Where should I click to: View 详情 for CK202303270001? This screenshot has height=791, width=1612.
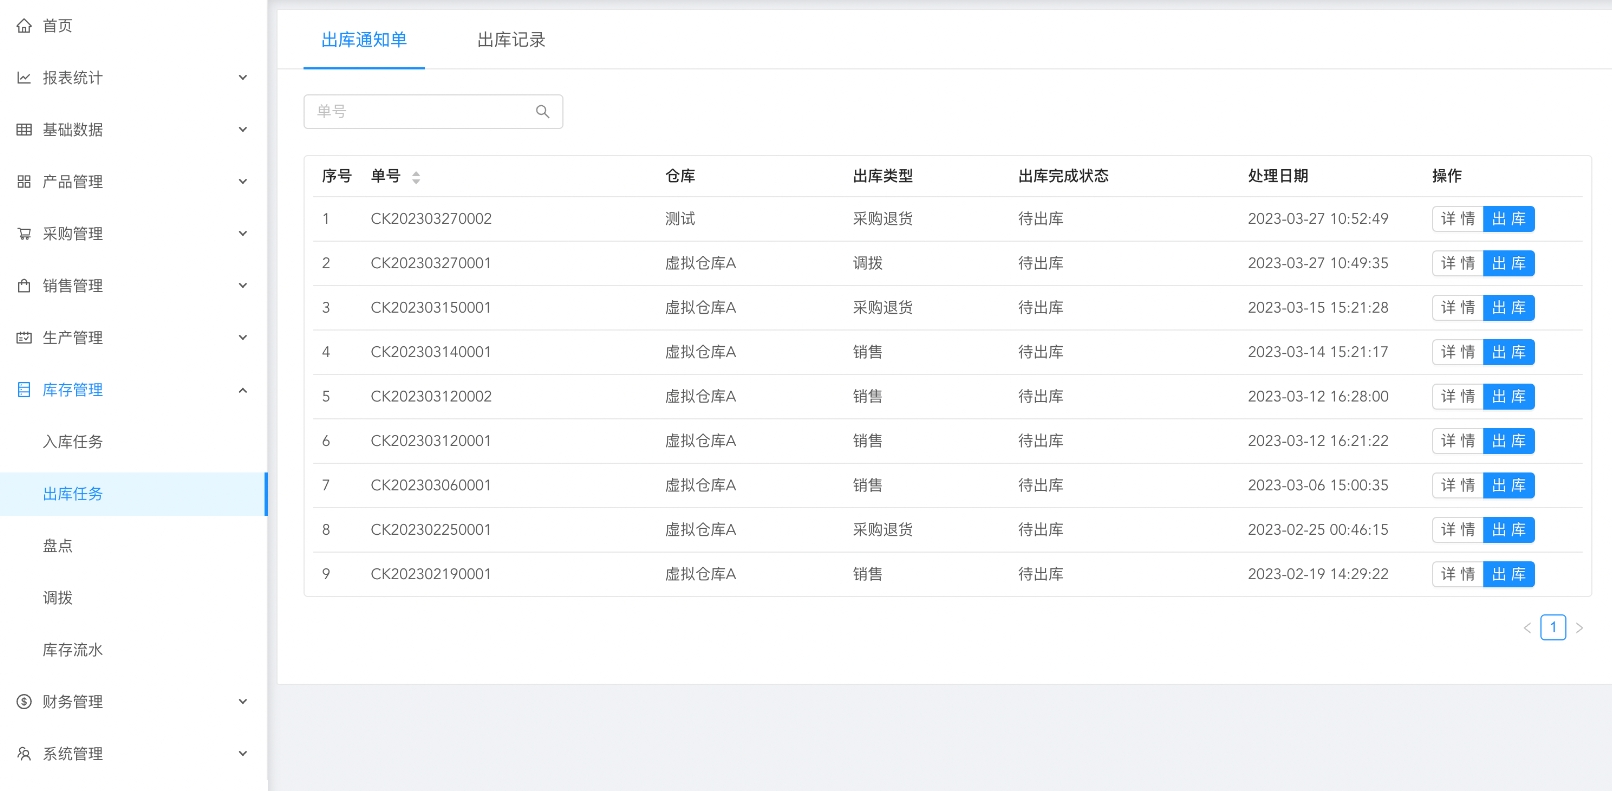click(x=1458, y=263)
